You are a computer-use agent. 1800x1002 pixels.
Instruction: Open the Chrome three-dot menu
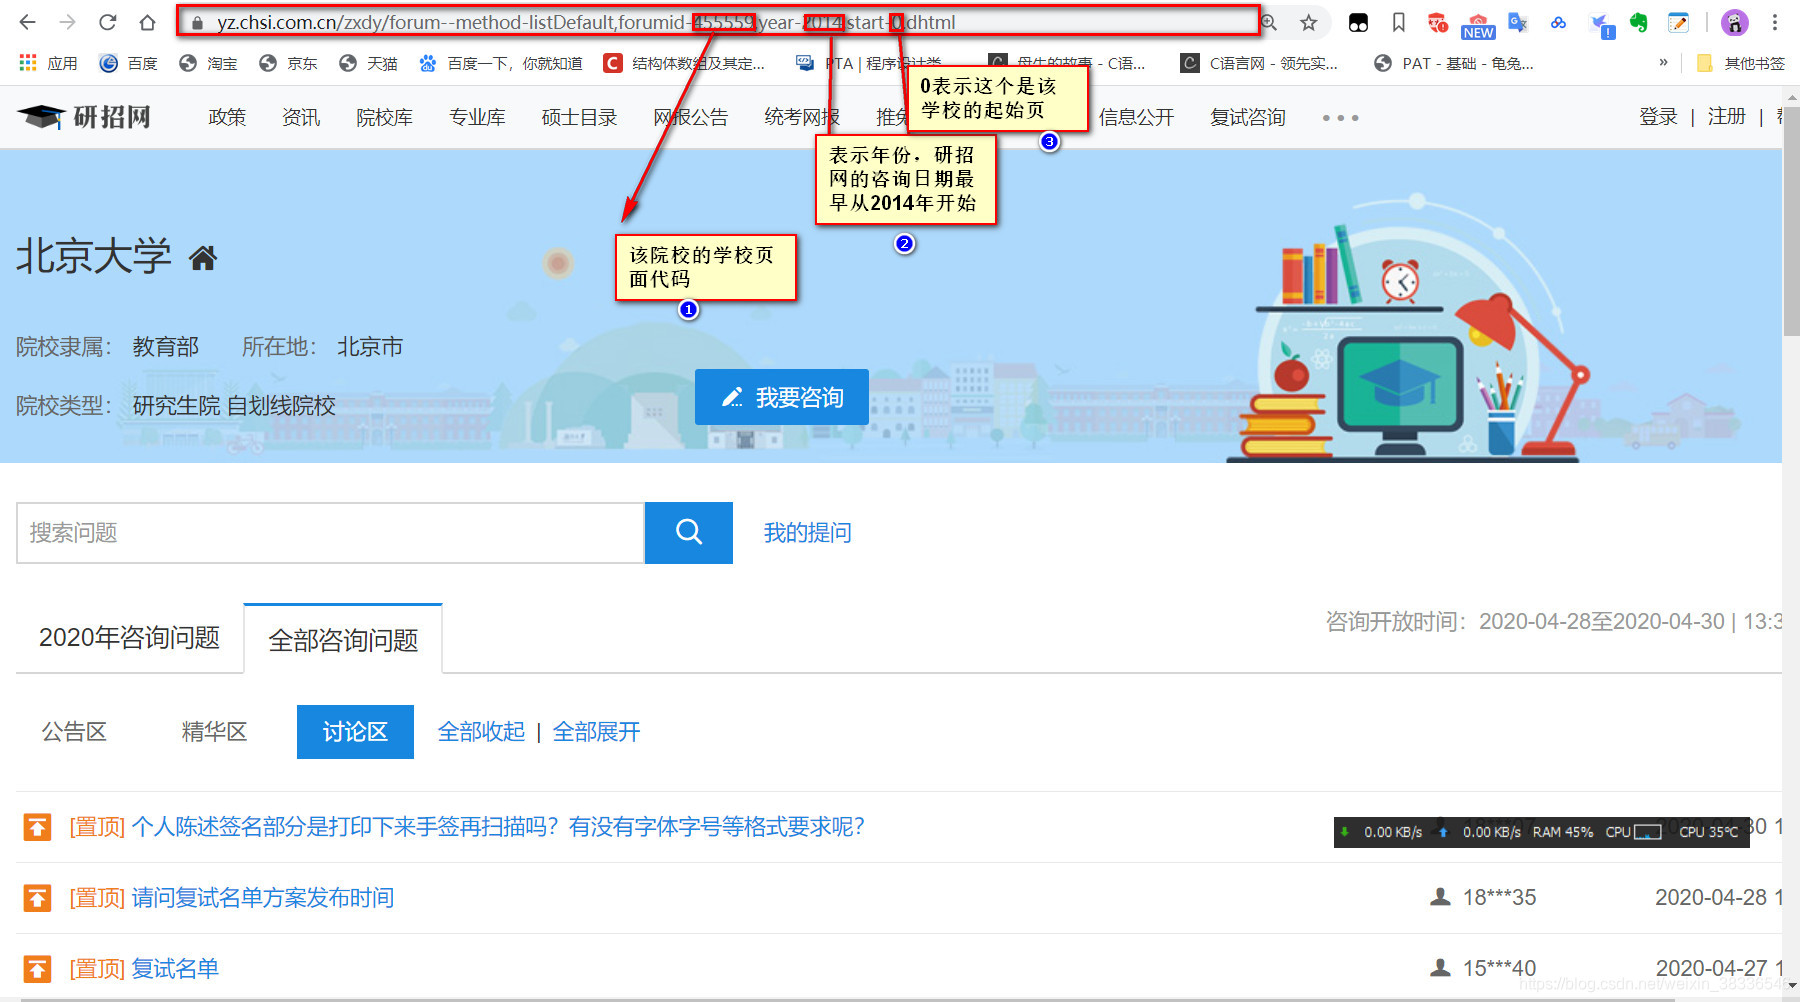click(1775, 22)
